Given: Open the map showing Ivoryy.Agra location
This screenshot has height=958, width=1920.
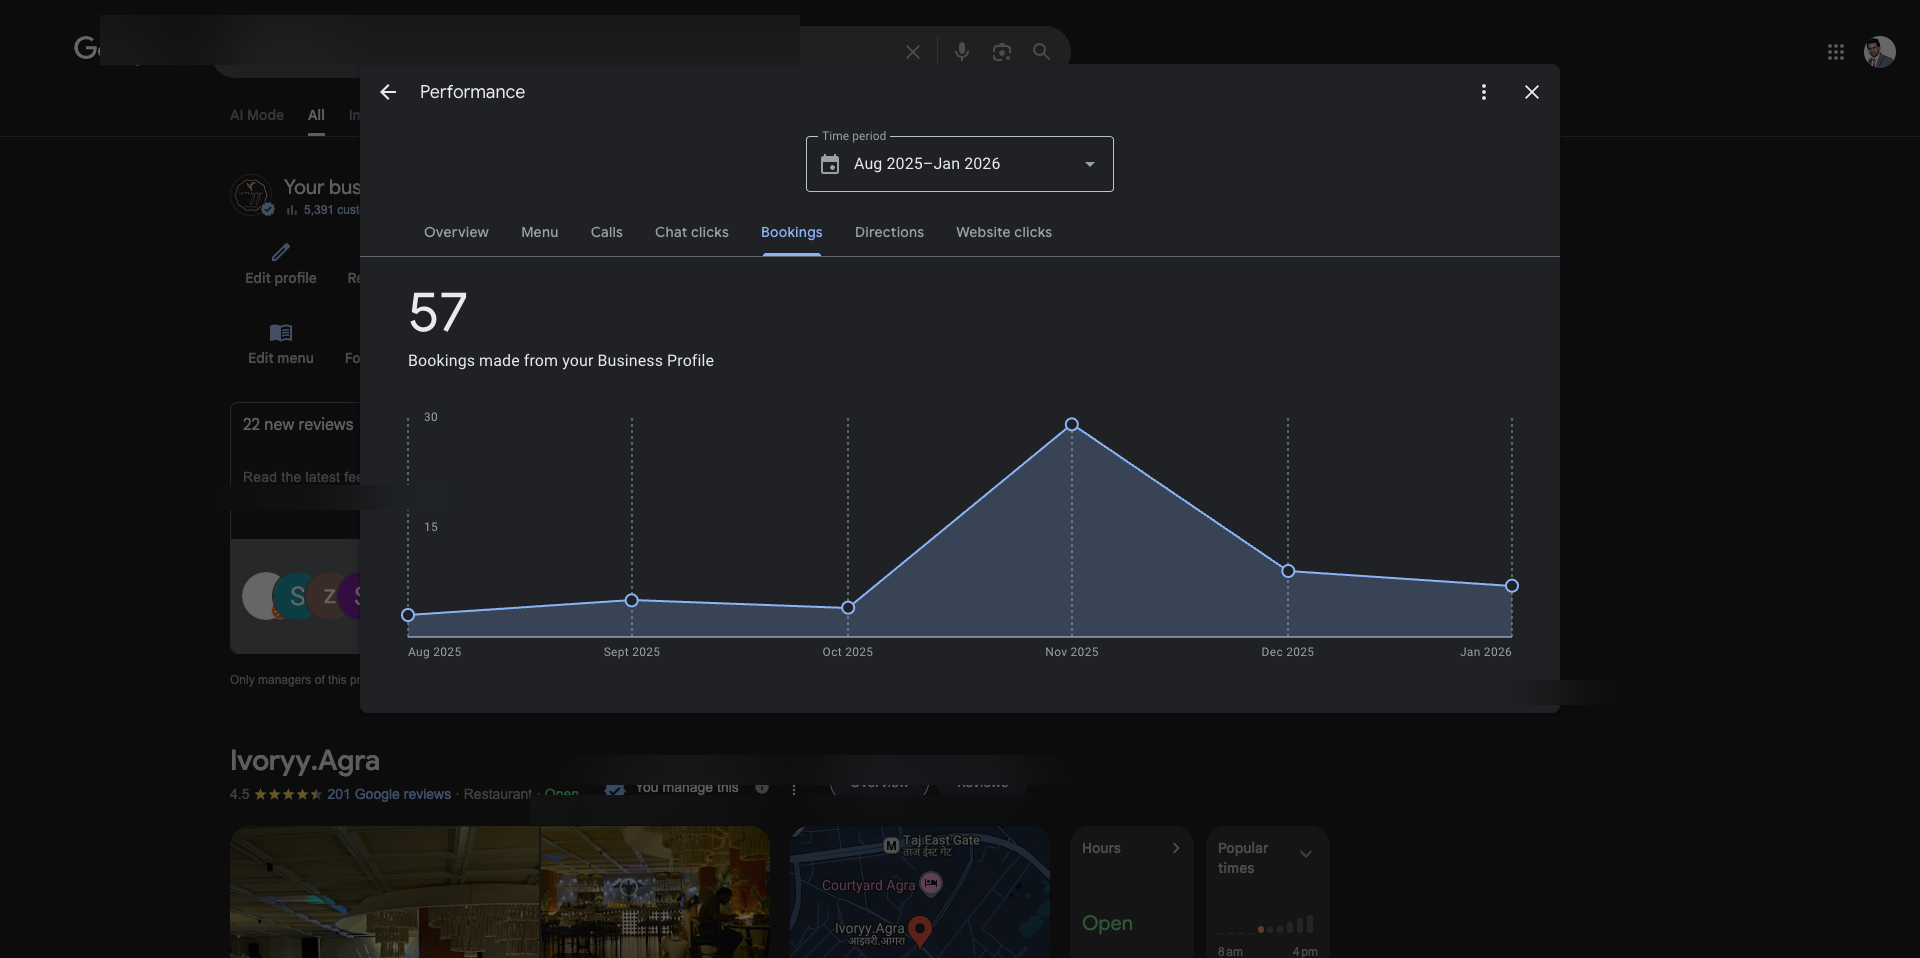Looking at the screenshot, I should point(920,892).
